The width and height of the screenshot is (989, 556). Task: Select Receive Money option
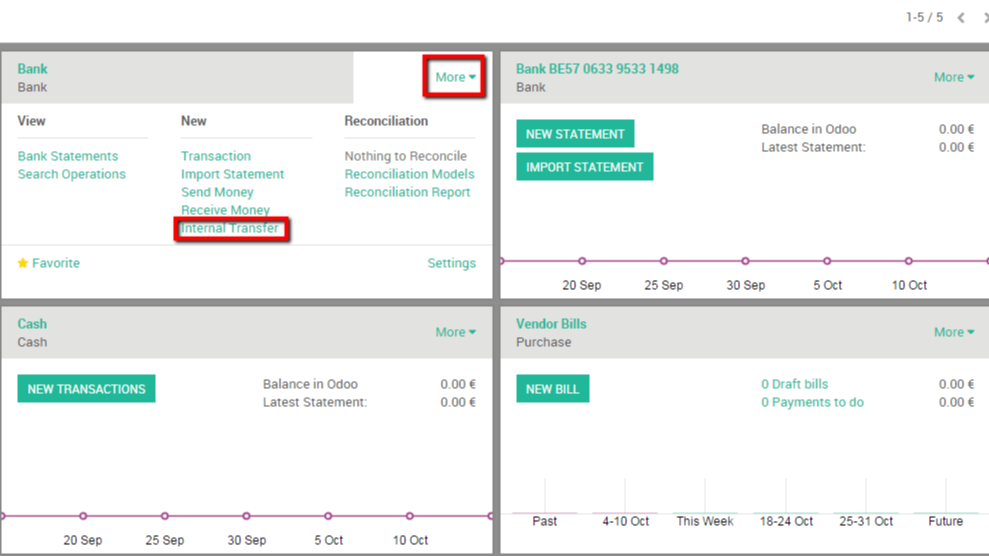point(225,210)
